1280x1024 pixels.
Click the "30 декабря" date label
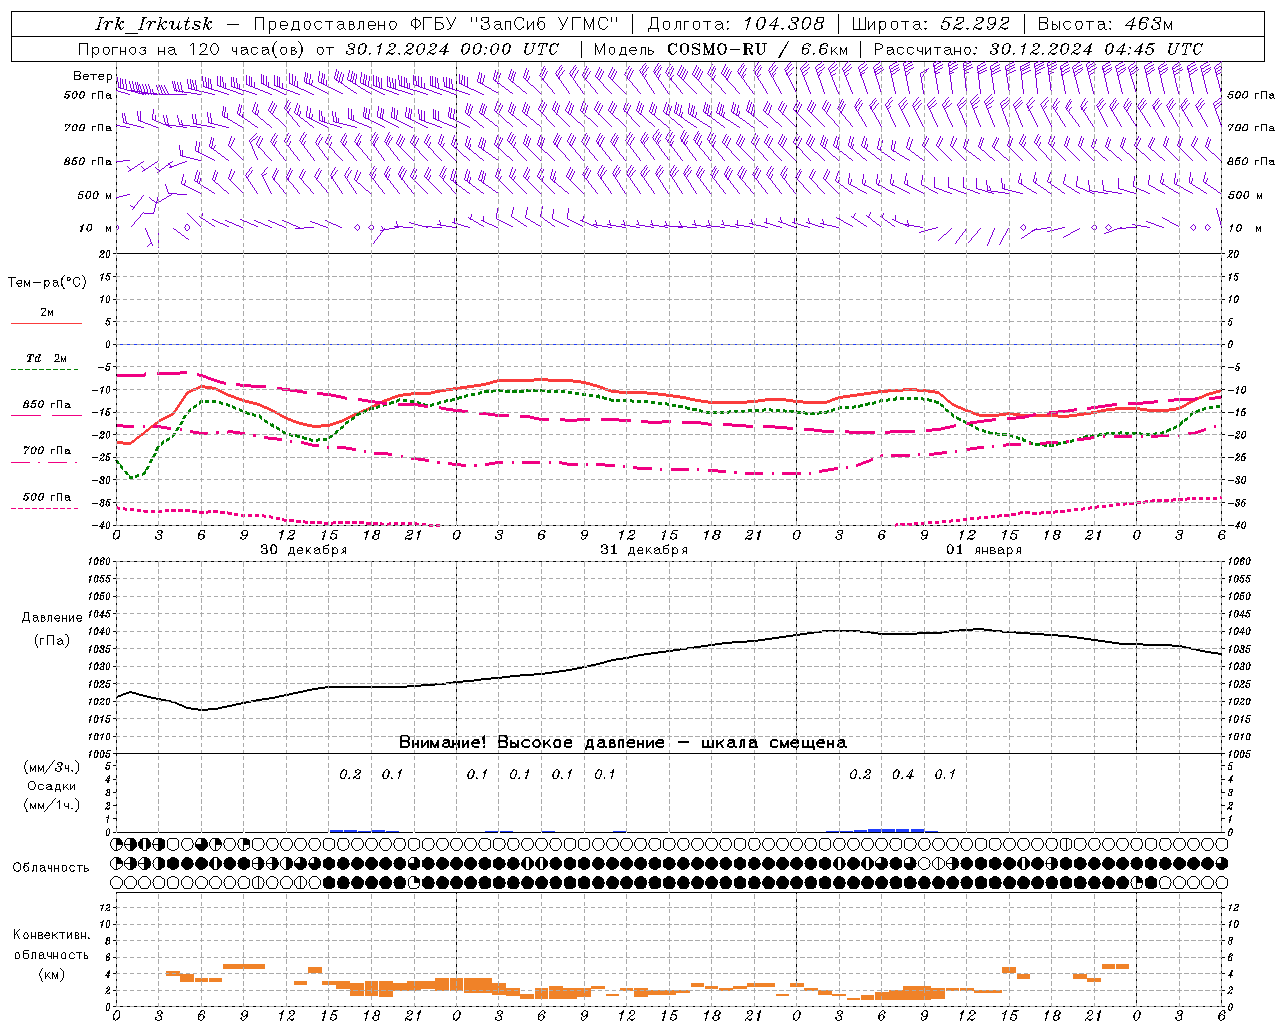[x=303, y=550]
